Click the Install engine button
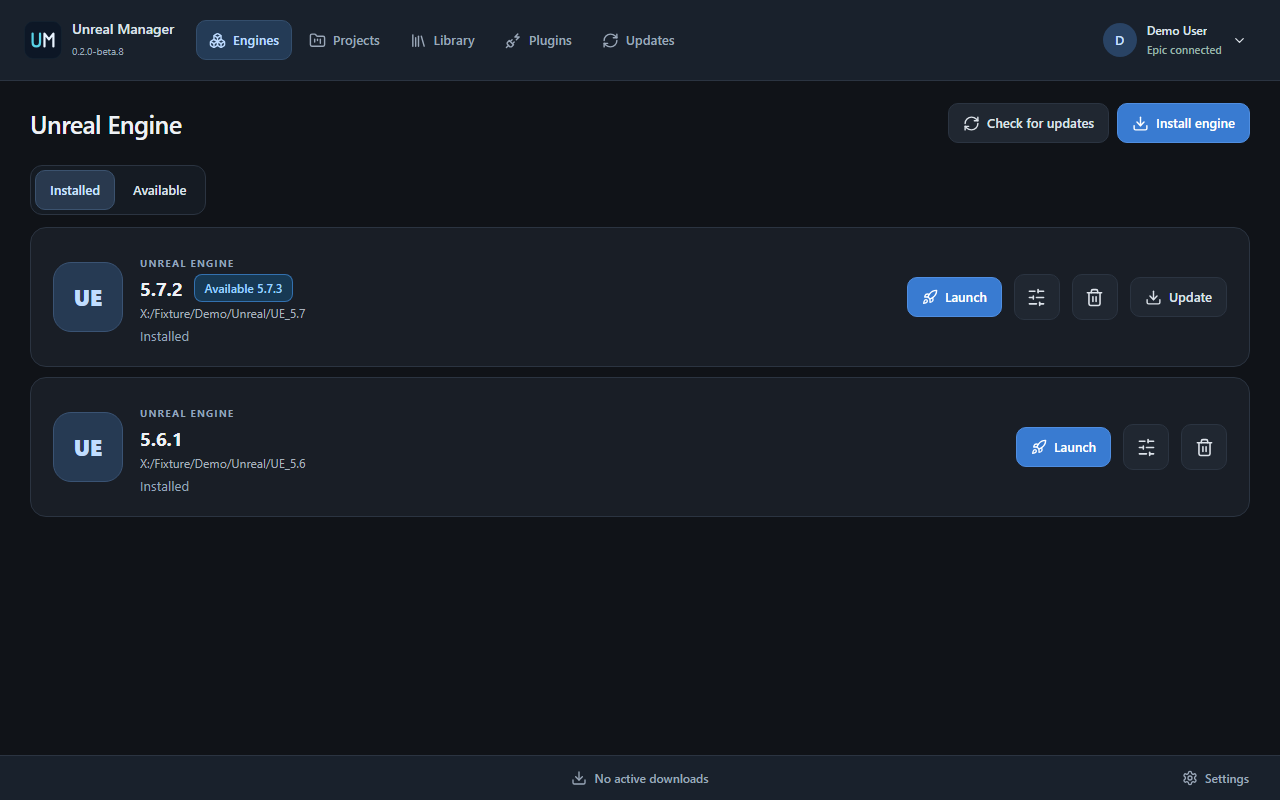 1183,123
